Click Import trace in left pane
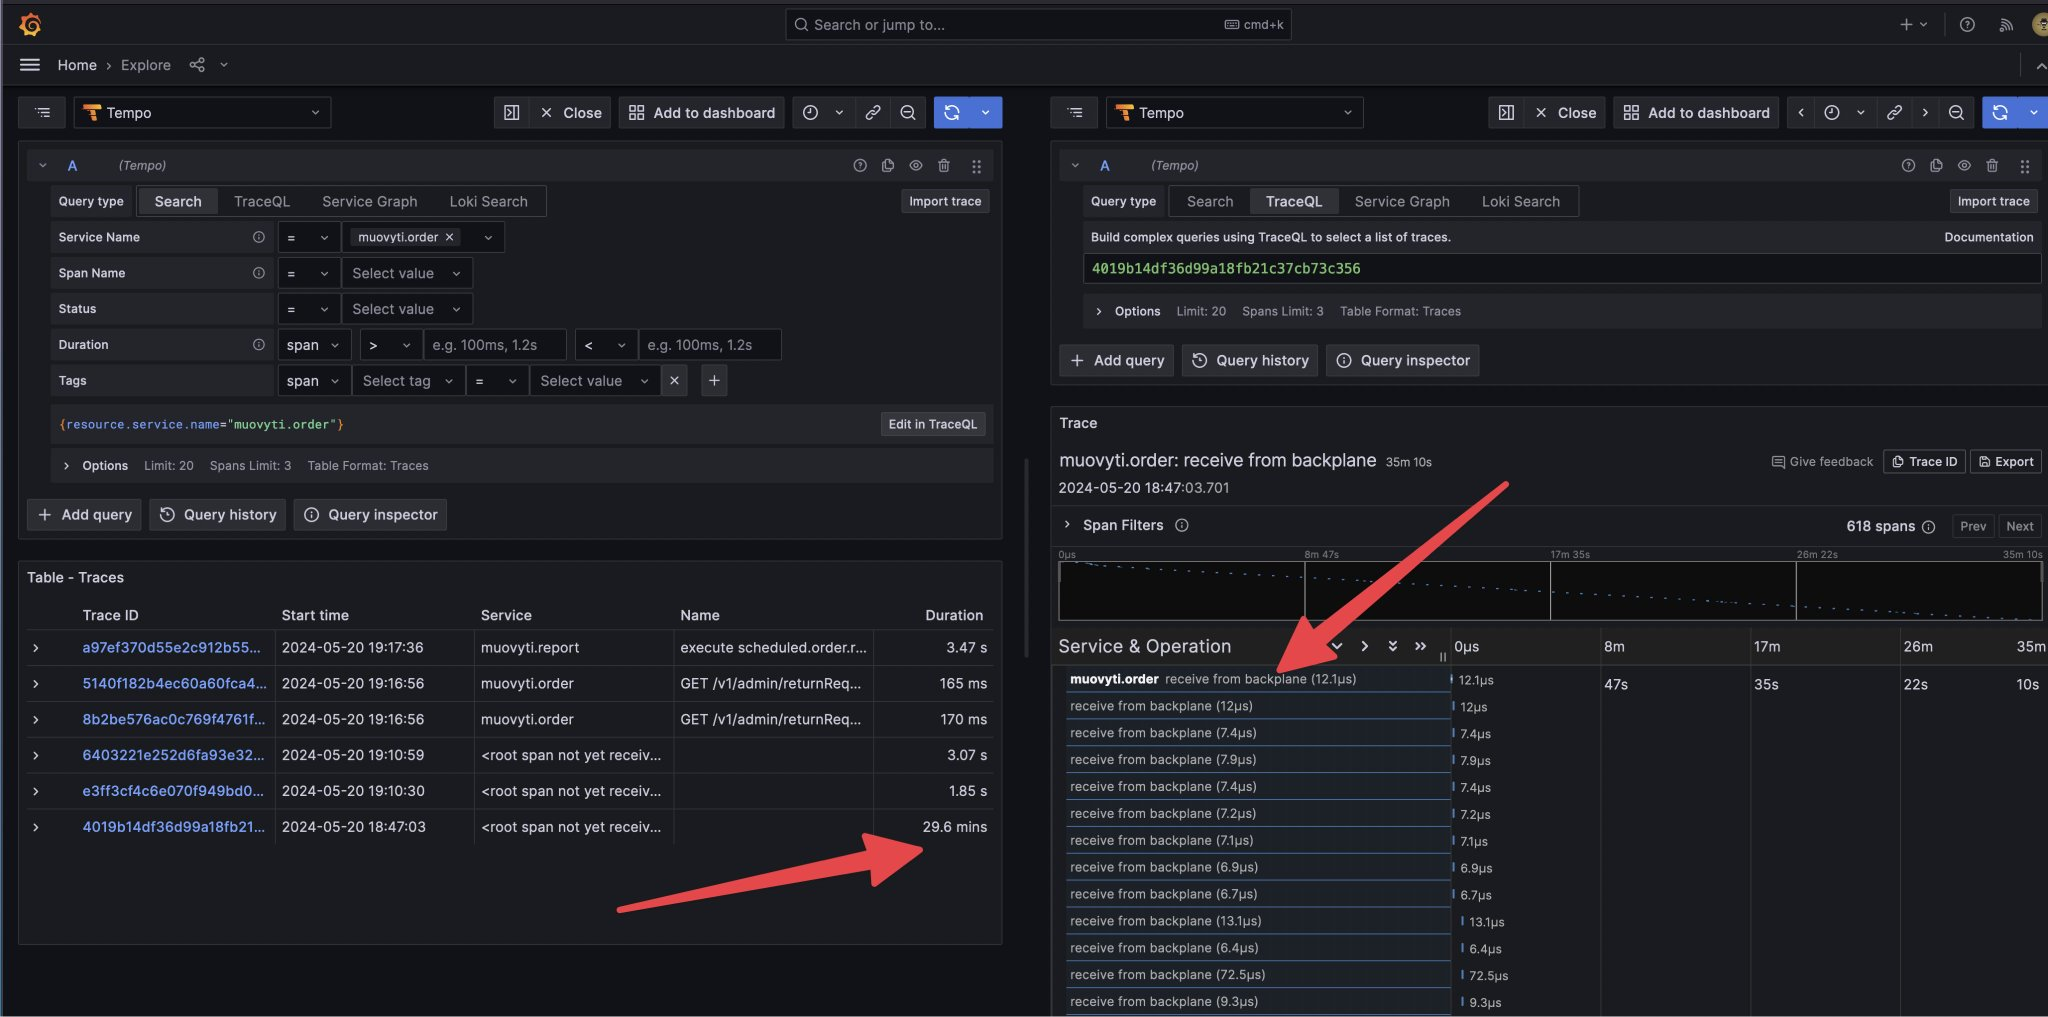The width and height of the screenshot is (2048, 1017). click(x=945, y=202)
